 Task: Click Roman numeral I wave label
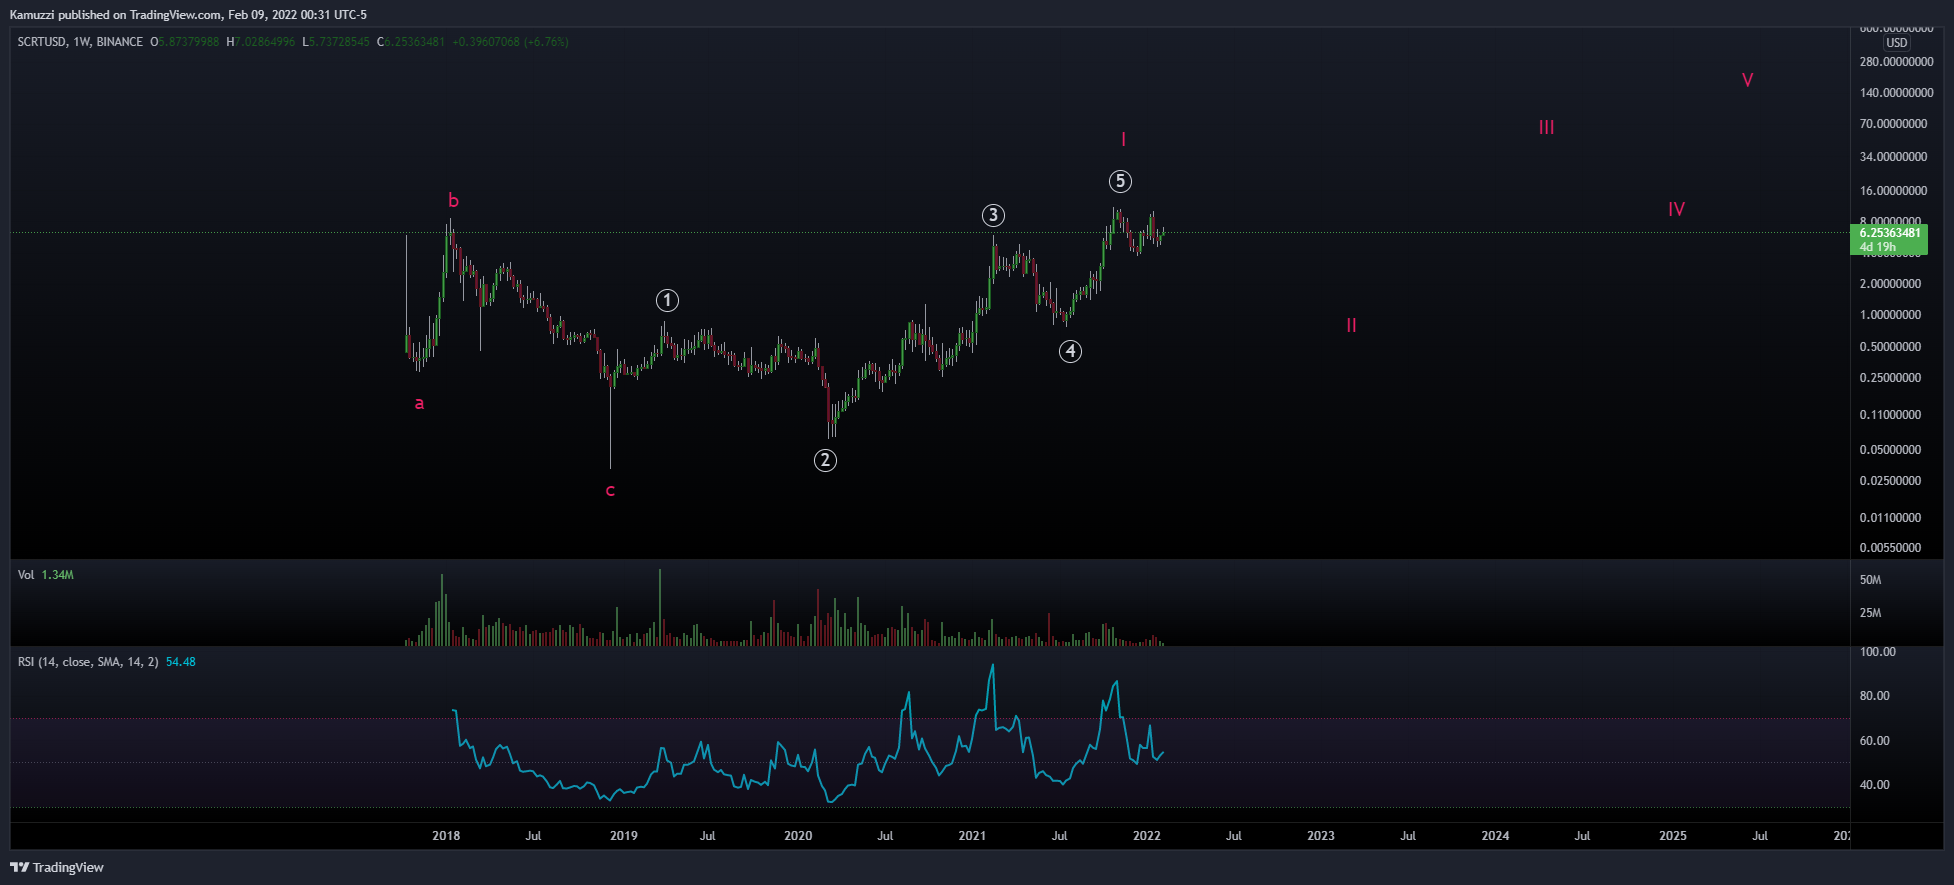pyautogui.click(x=1123, y=139)
